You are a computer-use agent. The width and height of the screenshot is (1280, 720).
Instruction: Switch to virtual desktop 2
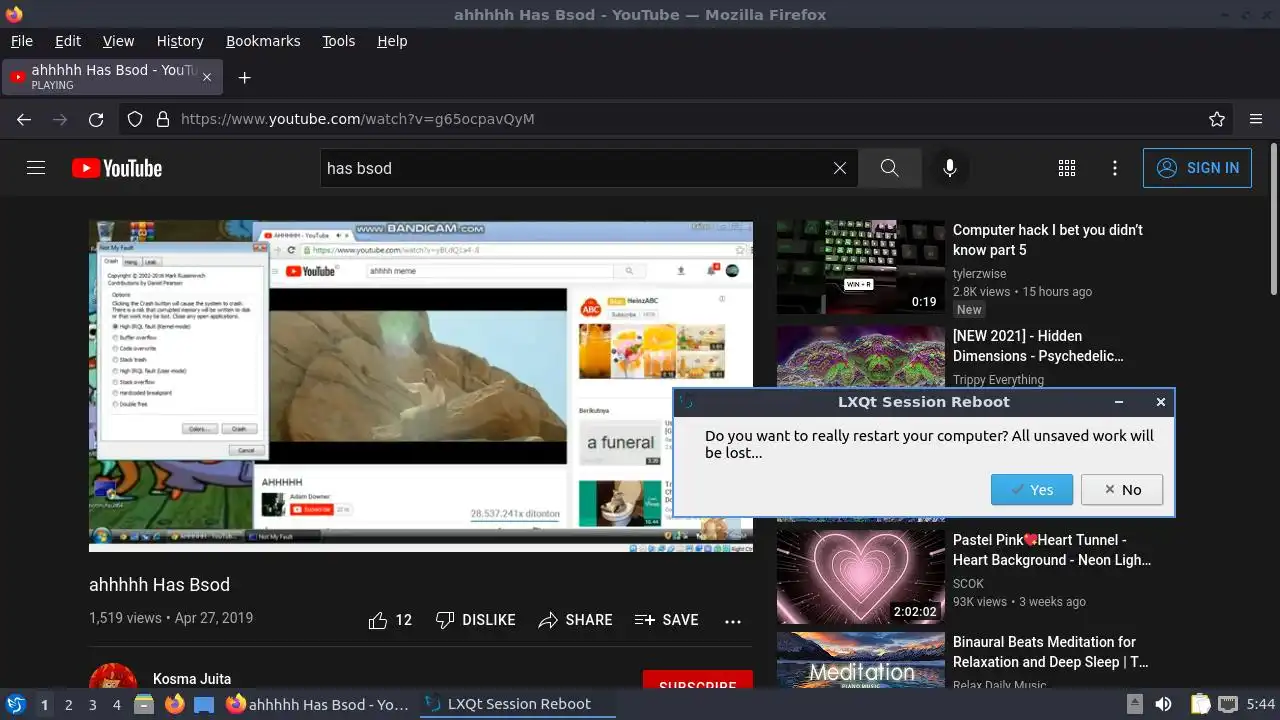tap(68, 704)
